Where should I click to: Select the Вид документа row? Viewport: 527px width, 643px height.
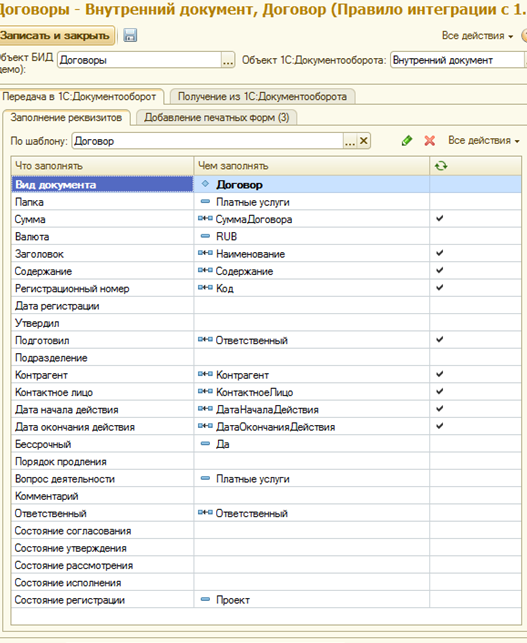(x=266, y=185)
